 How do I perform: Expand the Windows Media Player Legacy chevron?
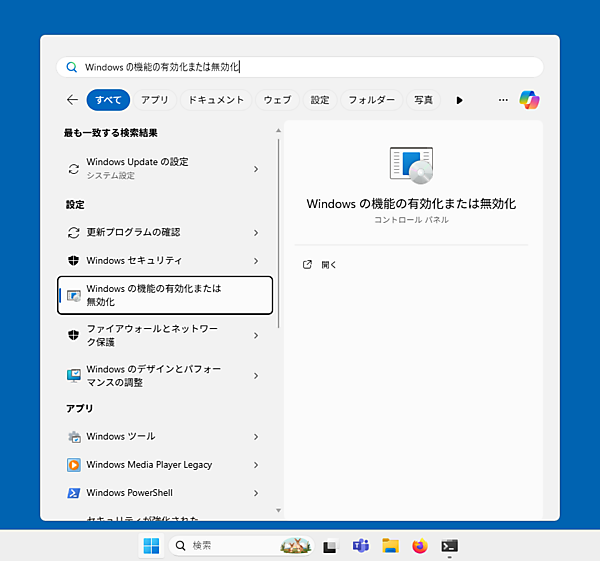coord(256,465)
